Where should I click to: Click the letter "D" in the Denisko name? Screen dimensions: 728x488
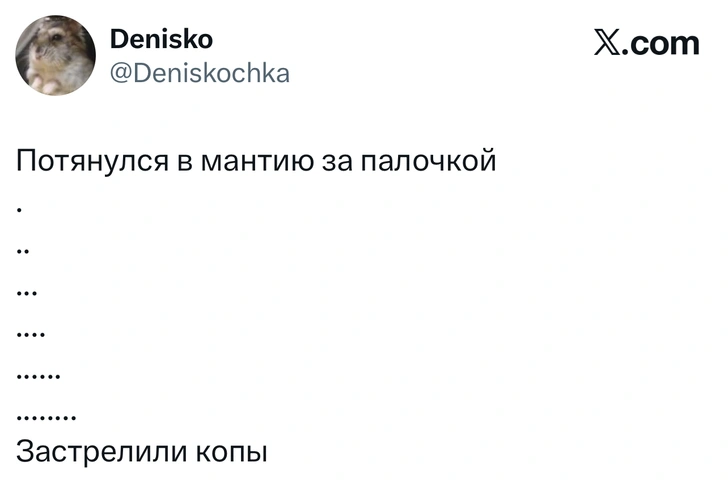pos(117,40)
